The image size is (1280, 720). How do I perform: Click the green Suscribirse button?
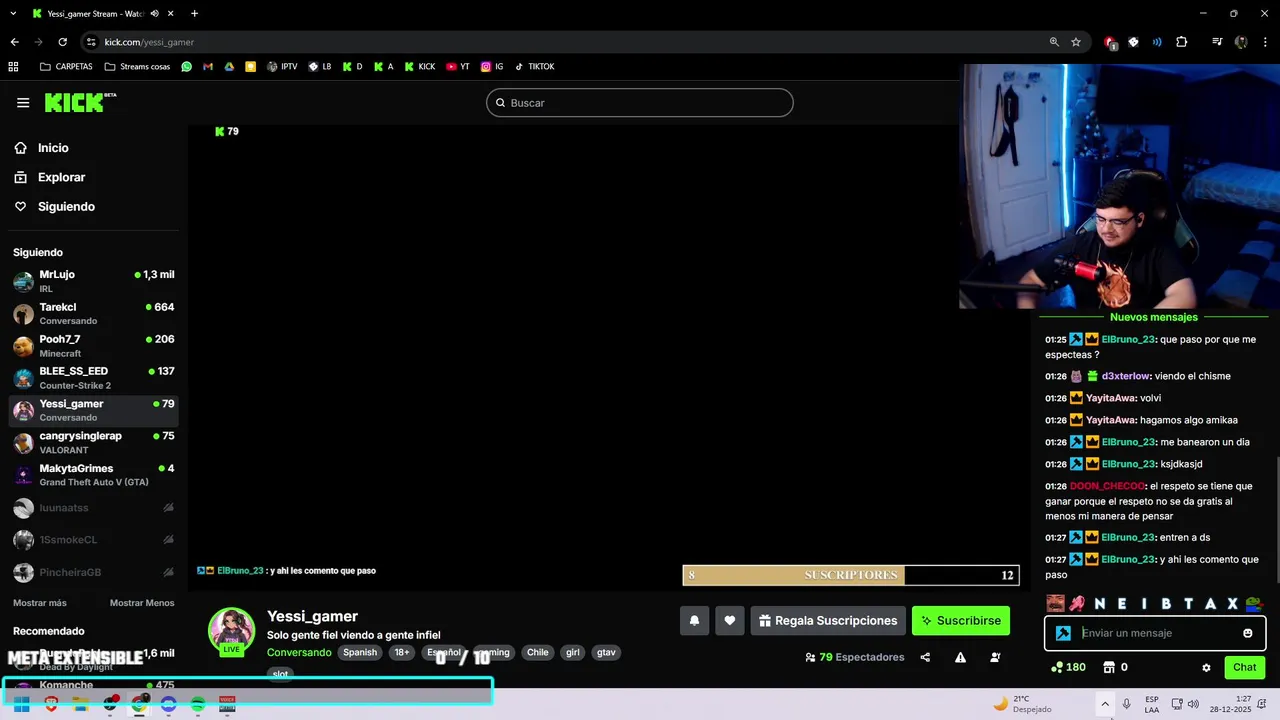point(961,621)
